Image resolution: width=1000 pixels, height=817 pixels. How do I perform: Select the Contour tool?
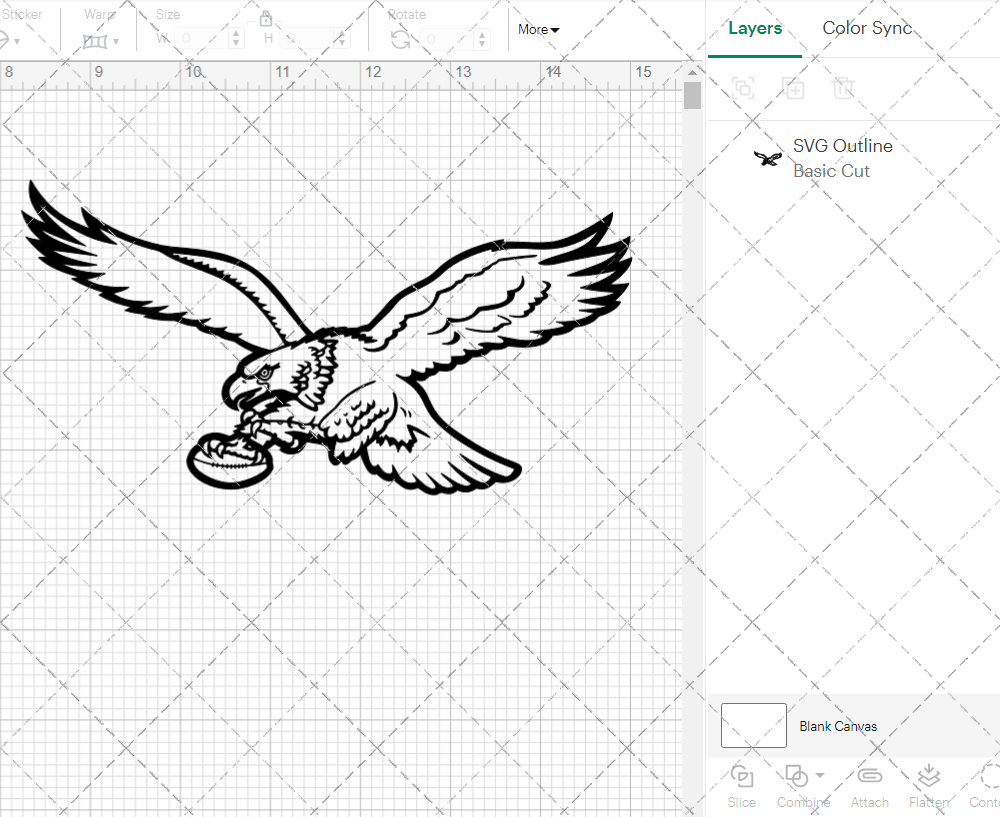[x=984, y=786]
